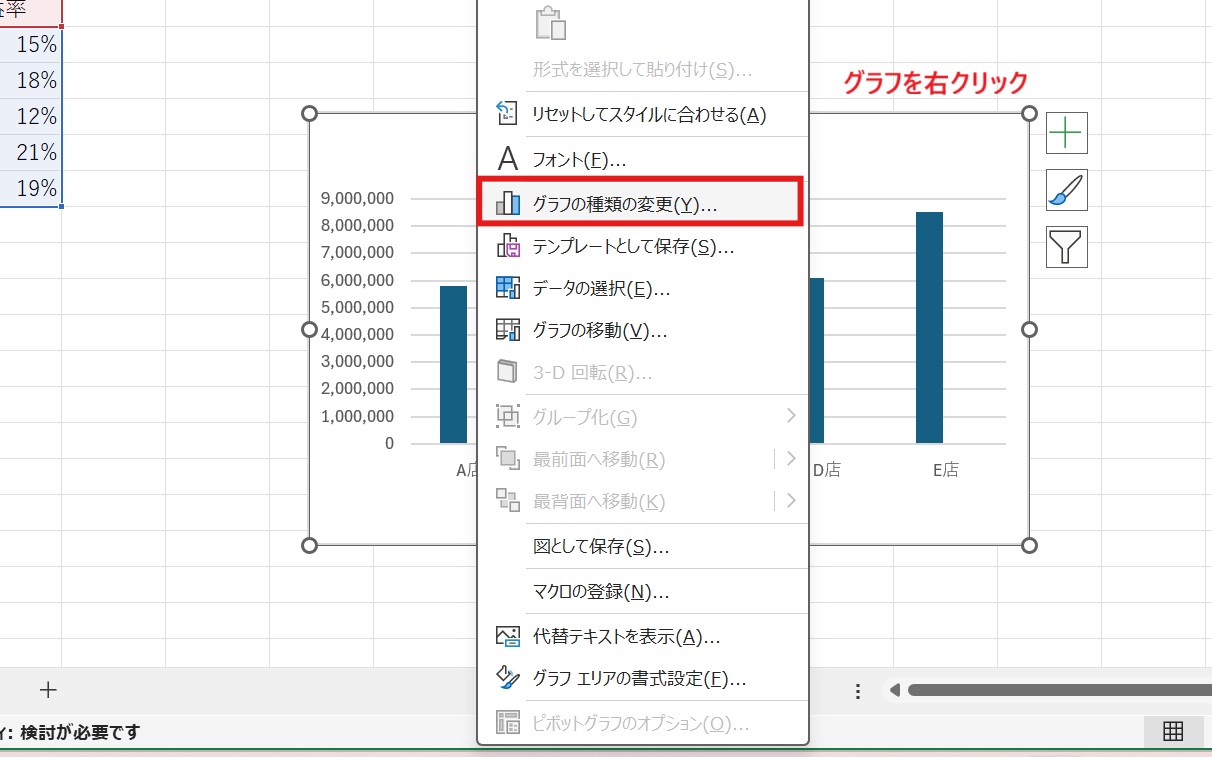Click the テンプレートとして保存 template icon
The width and height of the screenshot is (1212, 757).
(510, 246)
